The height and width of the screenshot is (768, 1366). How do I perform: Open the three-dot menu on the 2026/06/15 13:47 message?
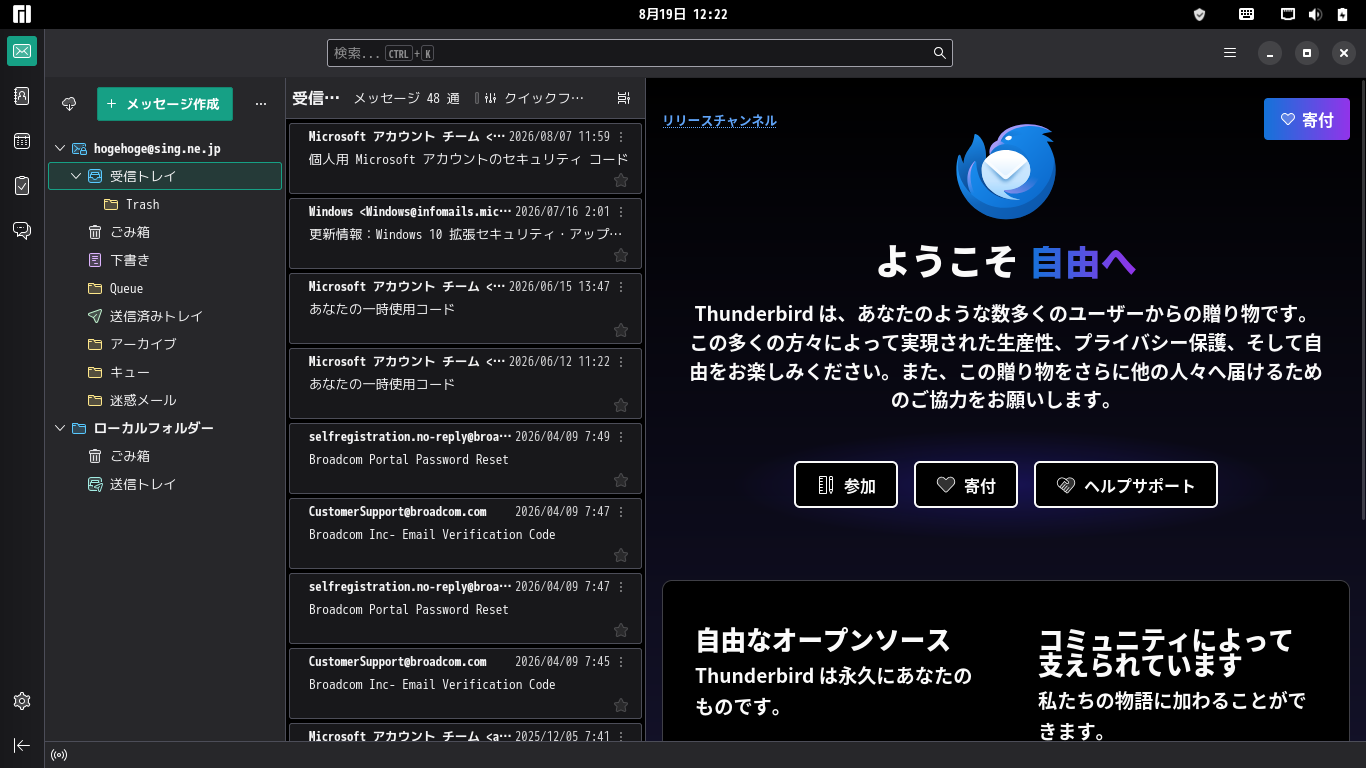tap(621, 286)
